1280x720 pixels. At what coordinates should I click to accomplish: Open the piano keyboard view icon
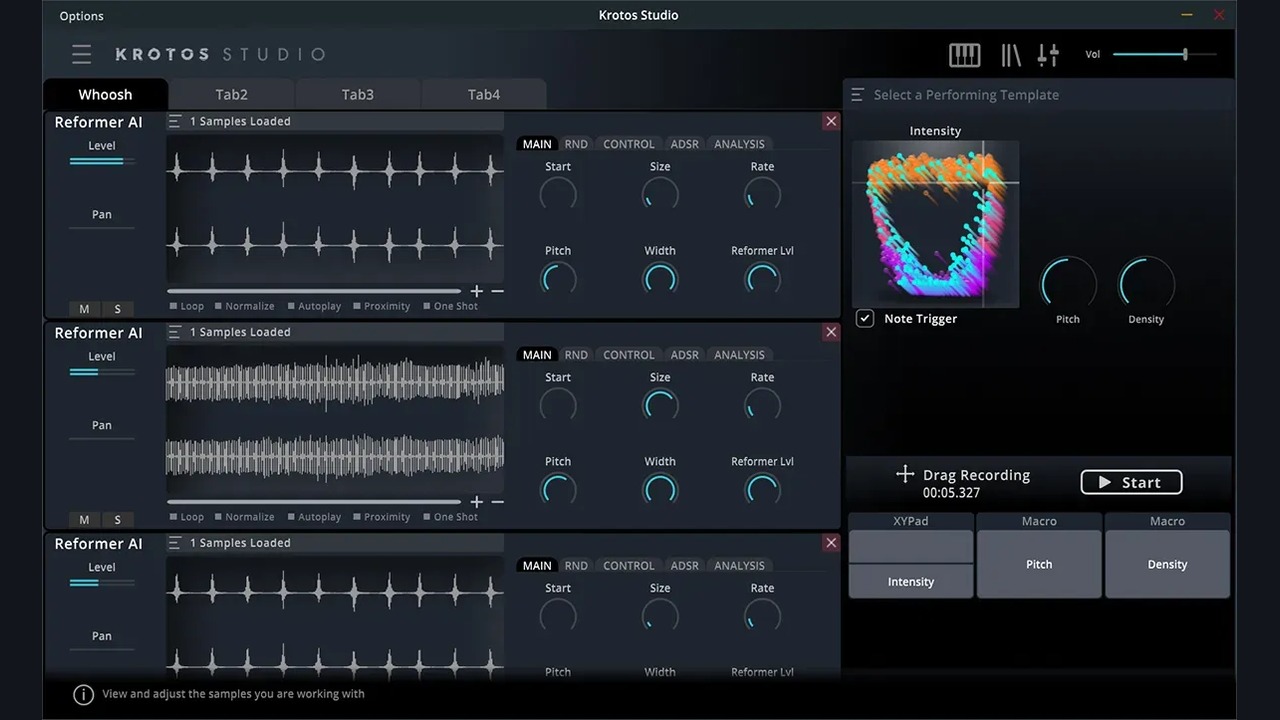(964, 55)
